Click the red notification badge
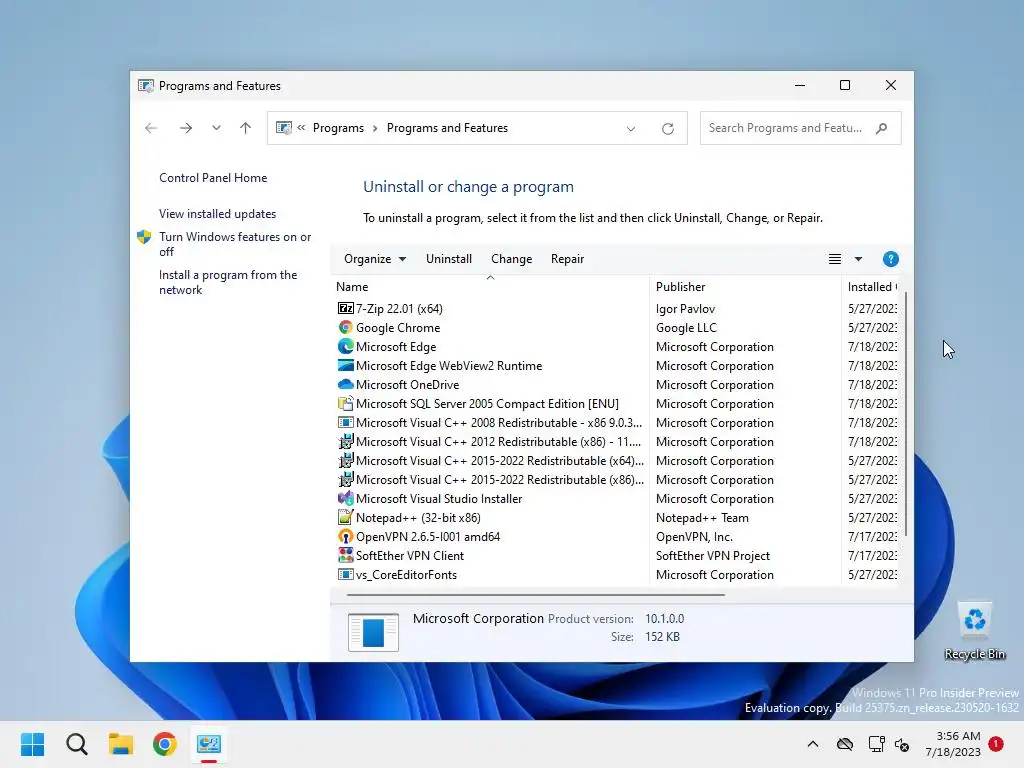Viewport: 1024px width, 768px height. pyautogui.click(x=996, y=743)
